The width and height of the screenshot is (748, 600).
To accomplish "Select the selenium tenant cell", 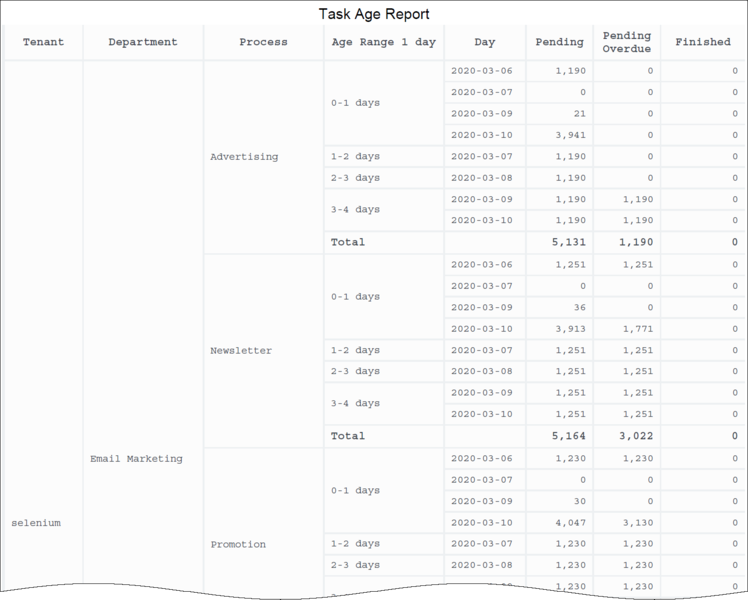I will (x=36, y=523).
